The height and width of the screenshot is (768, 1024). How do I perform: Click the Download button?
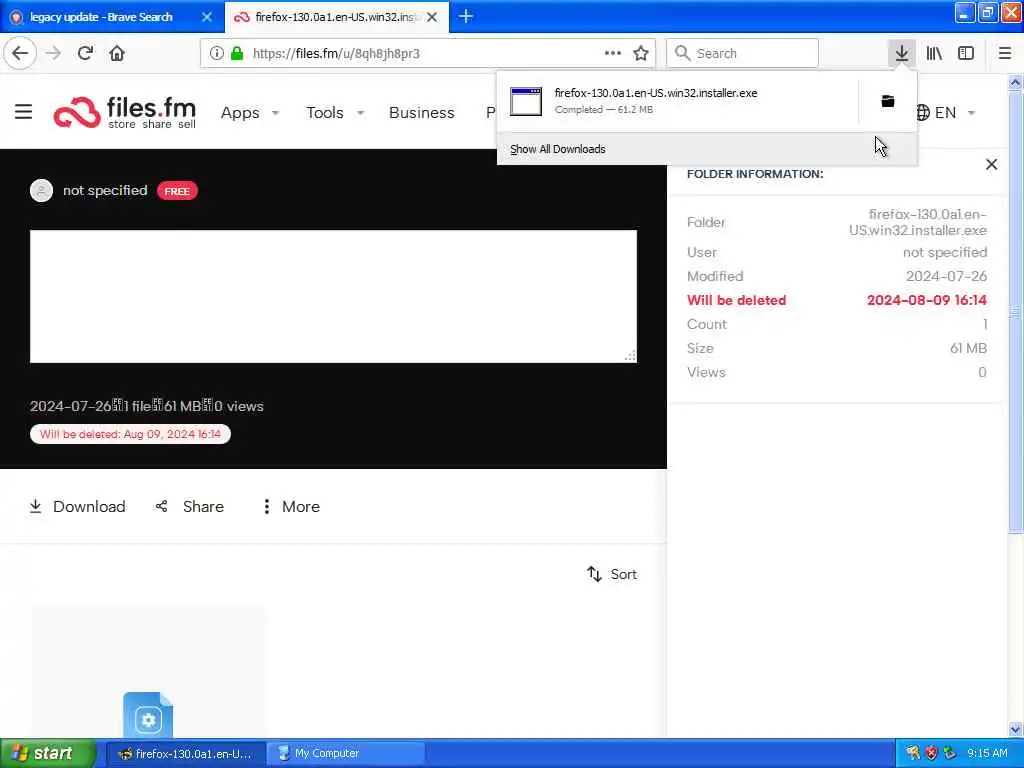pos(77,506)
